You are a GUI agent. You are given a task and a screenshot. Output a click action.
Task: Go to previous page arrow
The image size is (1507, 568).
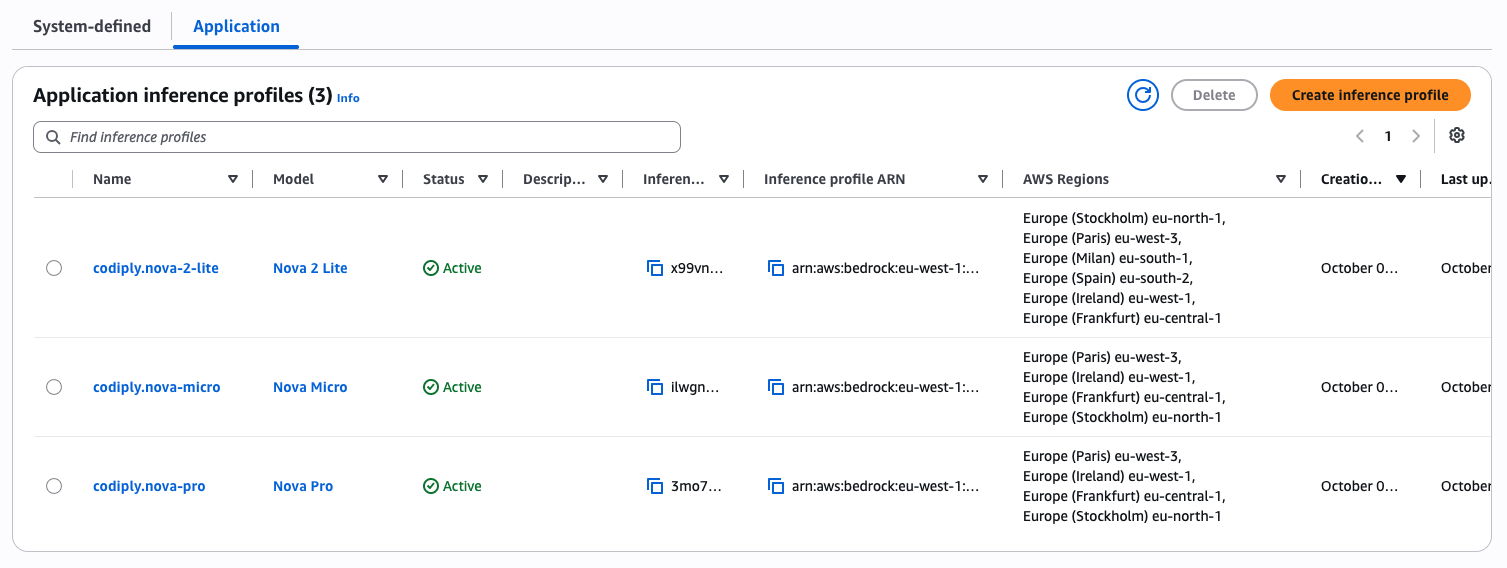coord(1360,136)
